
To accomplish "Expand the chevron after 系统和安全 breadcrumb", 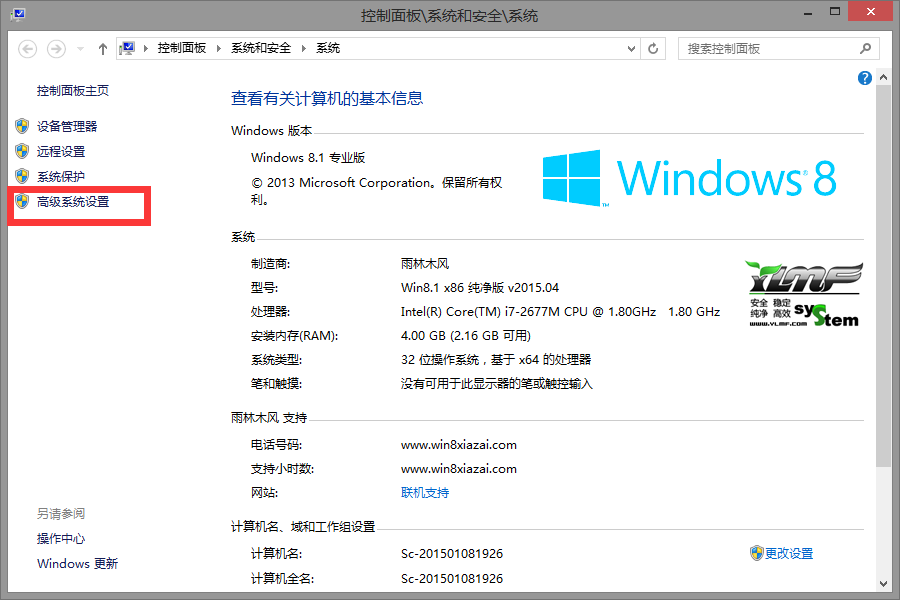I will [304, 48].
